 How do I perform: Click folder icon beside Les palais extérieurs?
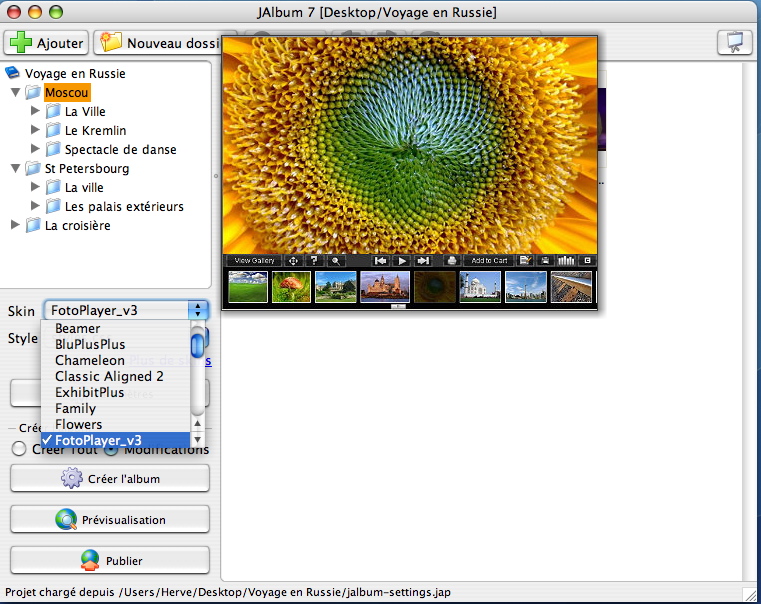pos(53,206)
